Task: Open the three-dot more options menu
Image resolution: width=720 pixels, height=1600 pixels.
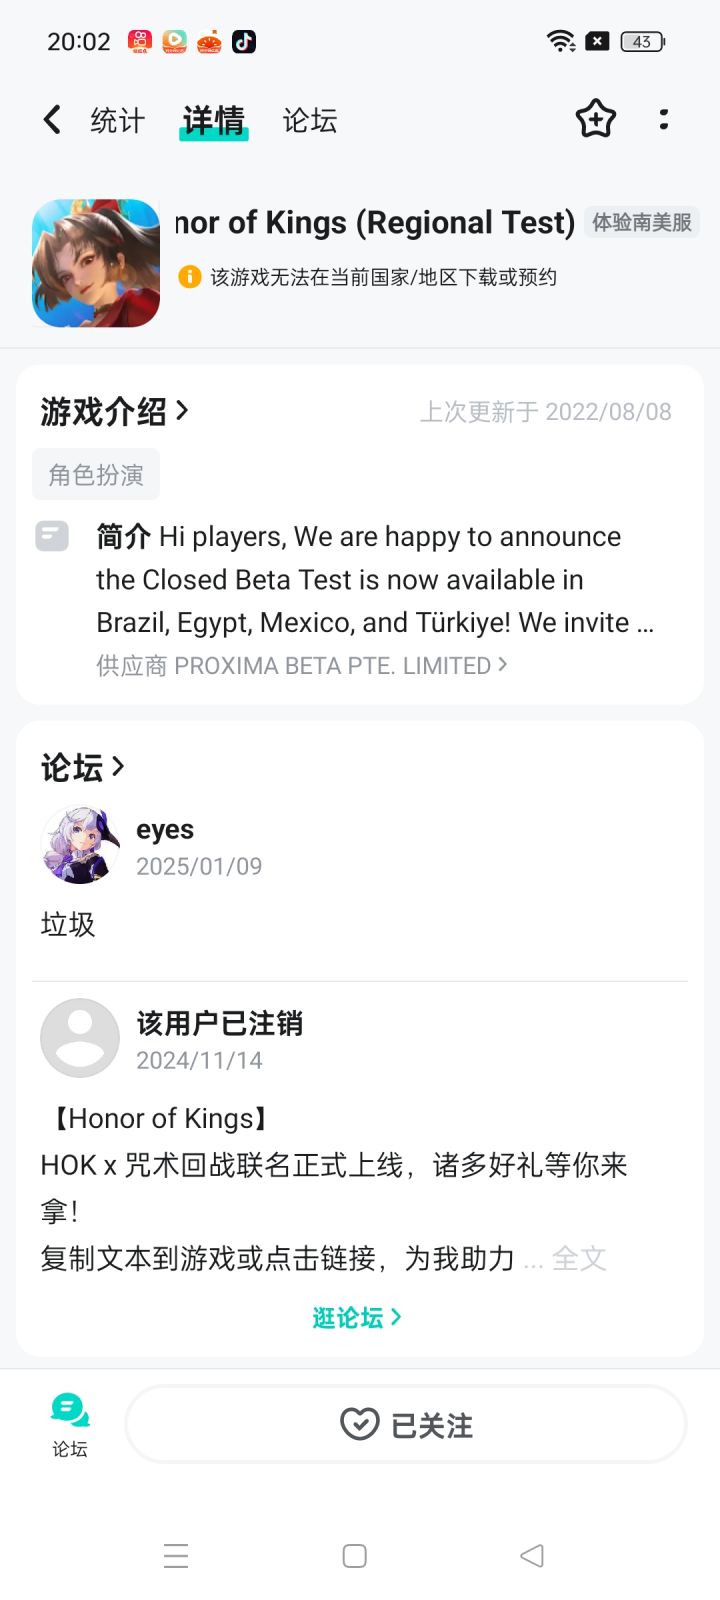Action: point(663,120)
